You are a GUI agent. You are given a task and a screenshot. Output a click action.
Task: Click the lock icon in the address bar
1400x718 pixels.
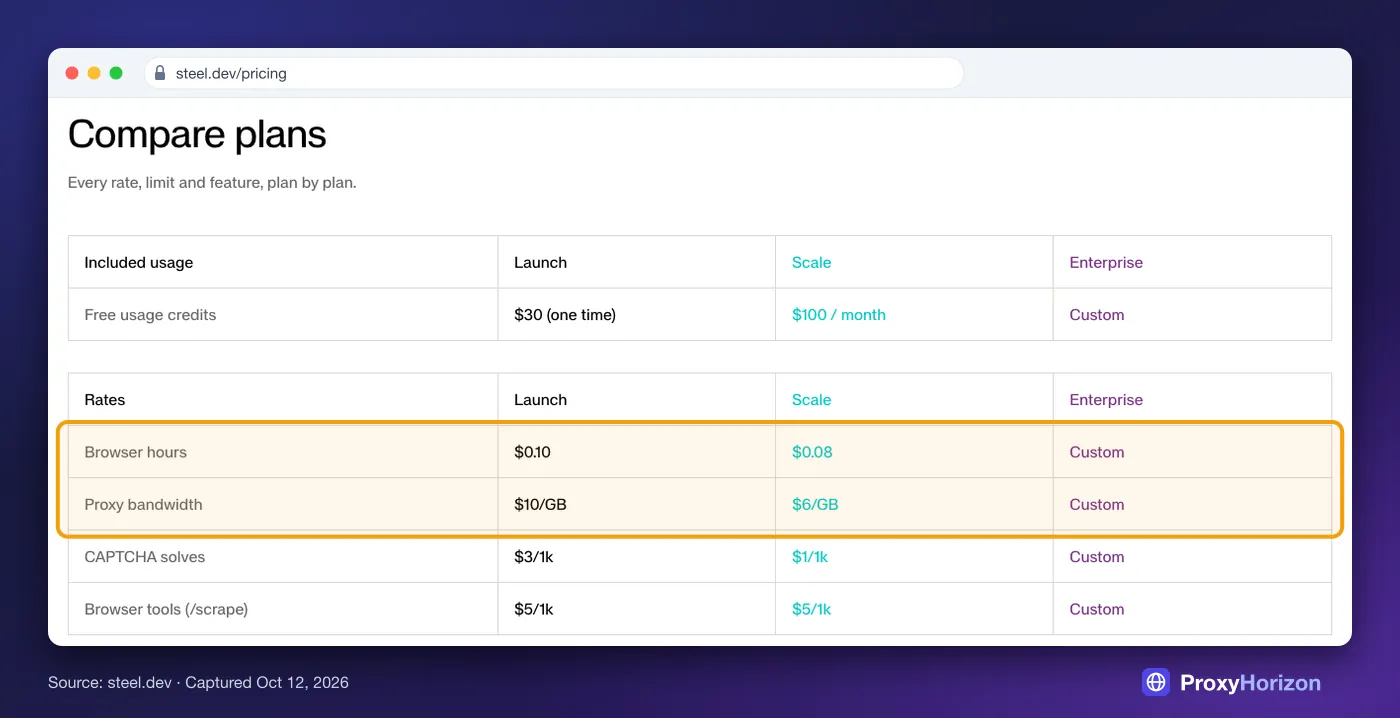click(x=160, y=73)
